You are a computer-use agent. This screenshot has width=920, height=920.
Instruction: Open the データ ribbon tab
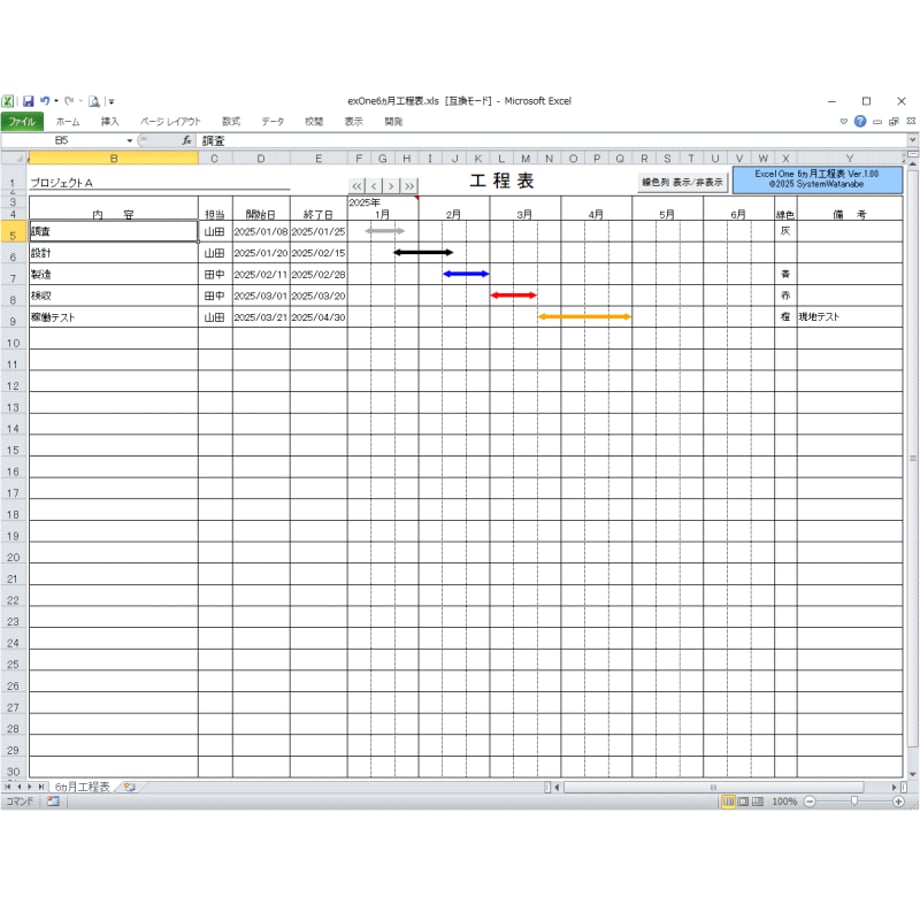(x=273, y=121)
